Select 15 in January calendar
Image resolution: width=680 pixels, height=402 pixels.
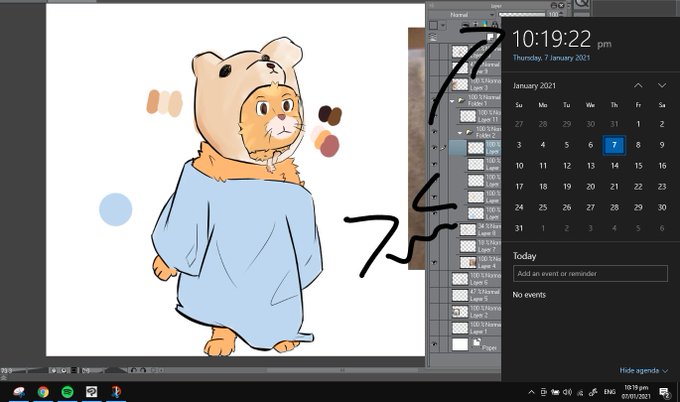[x=638, y=166]
